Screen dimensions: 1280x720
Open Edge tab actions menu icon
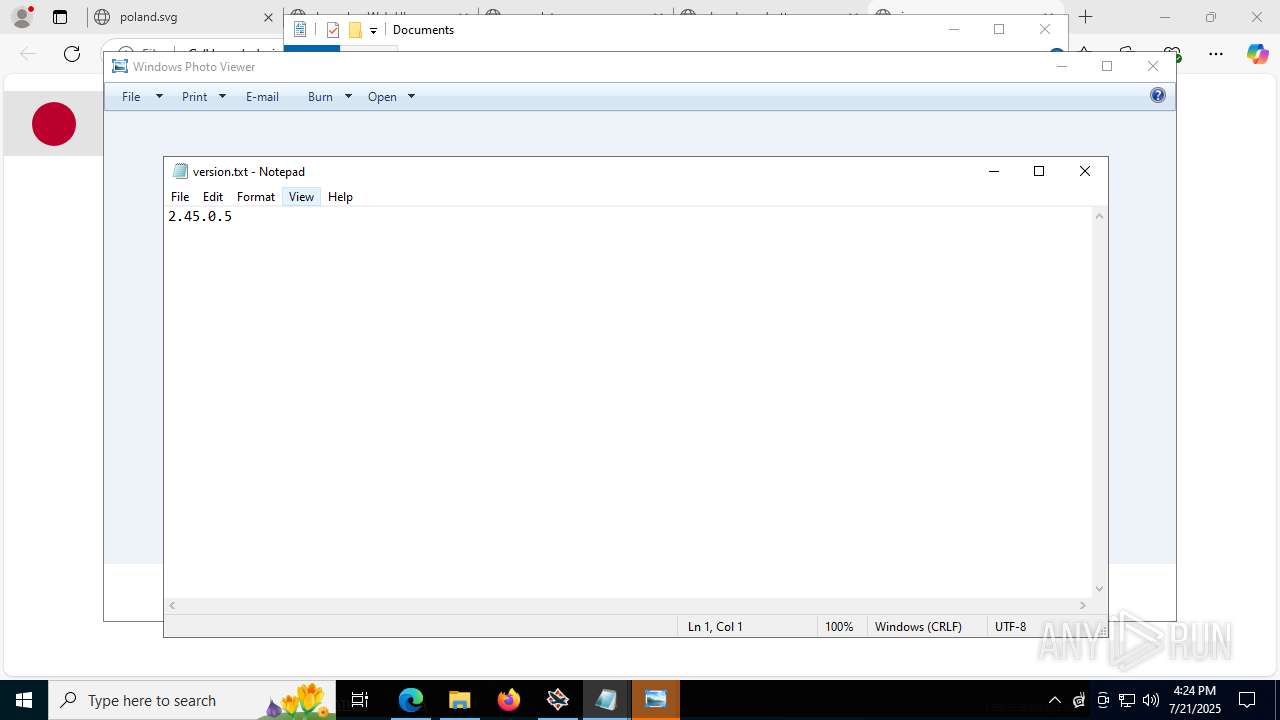(x=60, y=17)
